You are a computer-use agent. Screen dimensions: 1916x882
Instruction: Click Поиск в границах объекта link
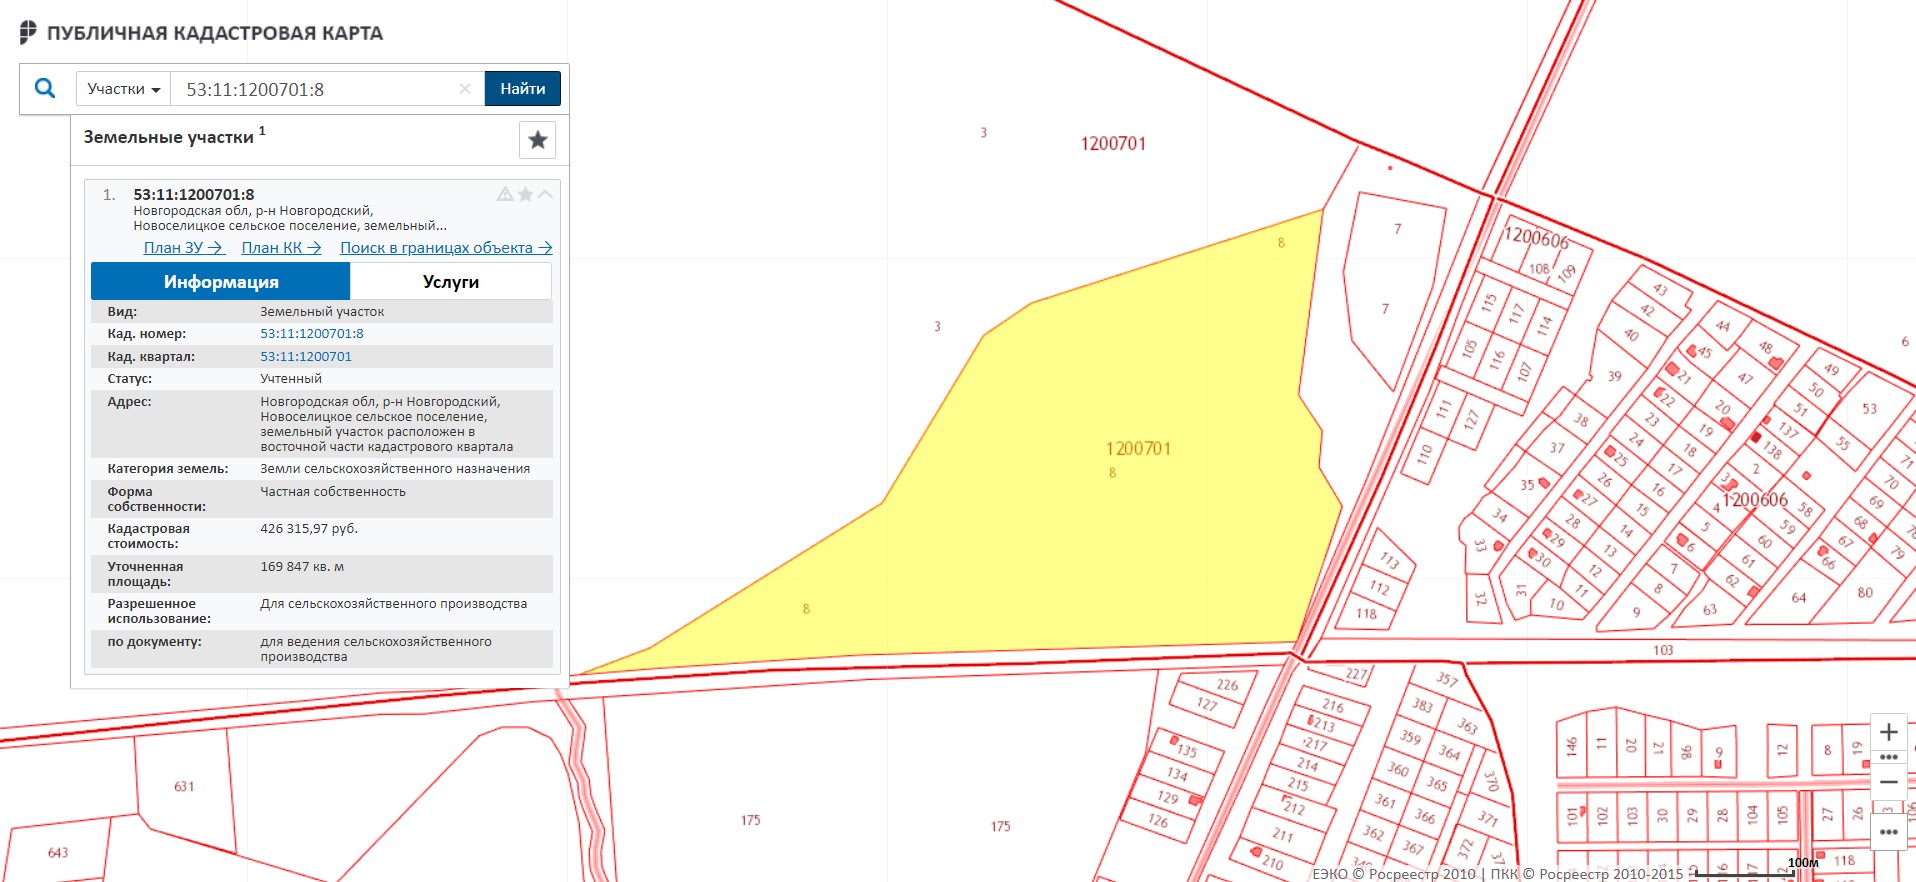click(x=446, y=248)
